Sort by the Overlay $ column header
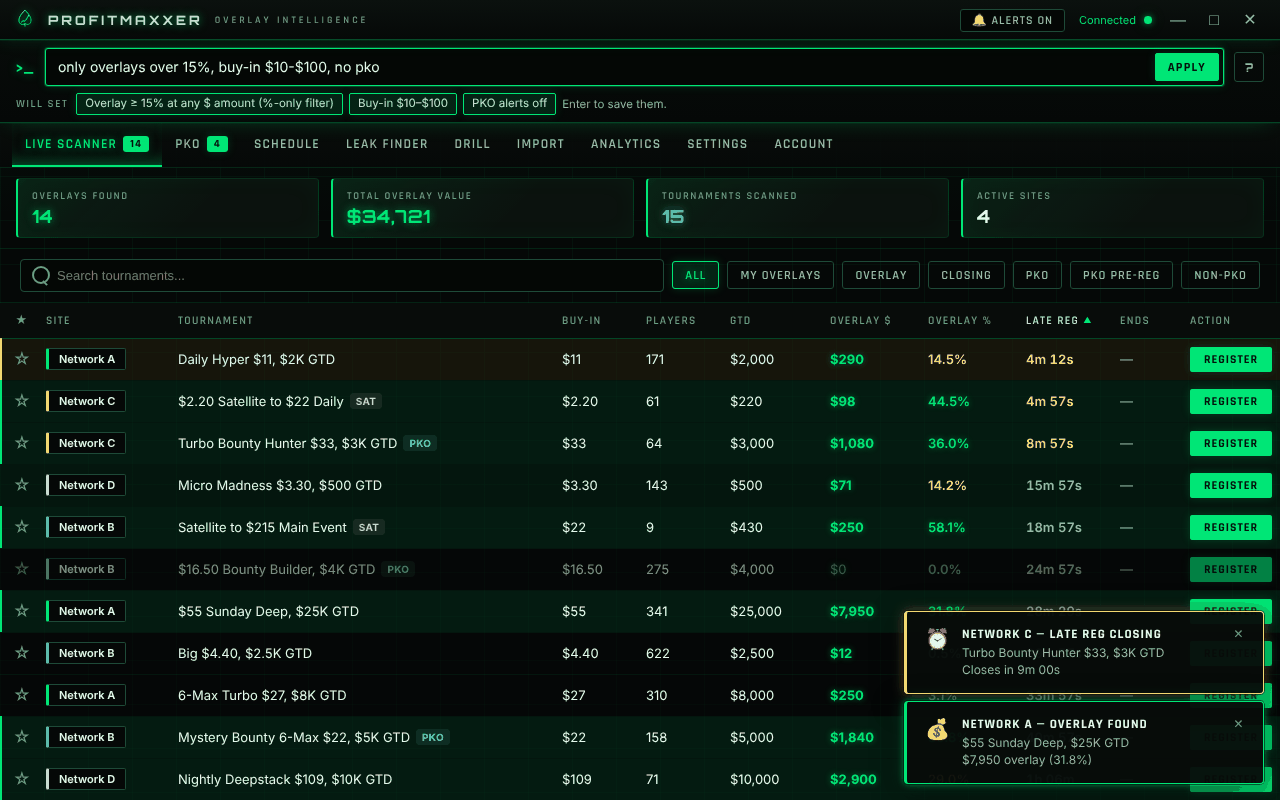1280x800 pixels. 860,321
